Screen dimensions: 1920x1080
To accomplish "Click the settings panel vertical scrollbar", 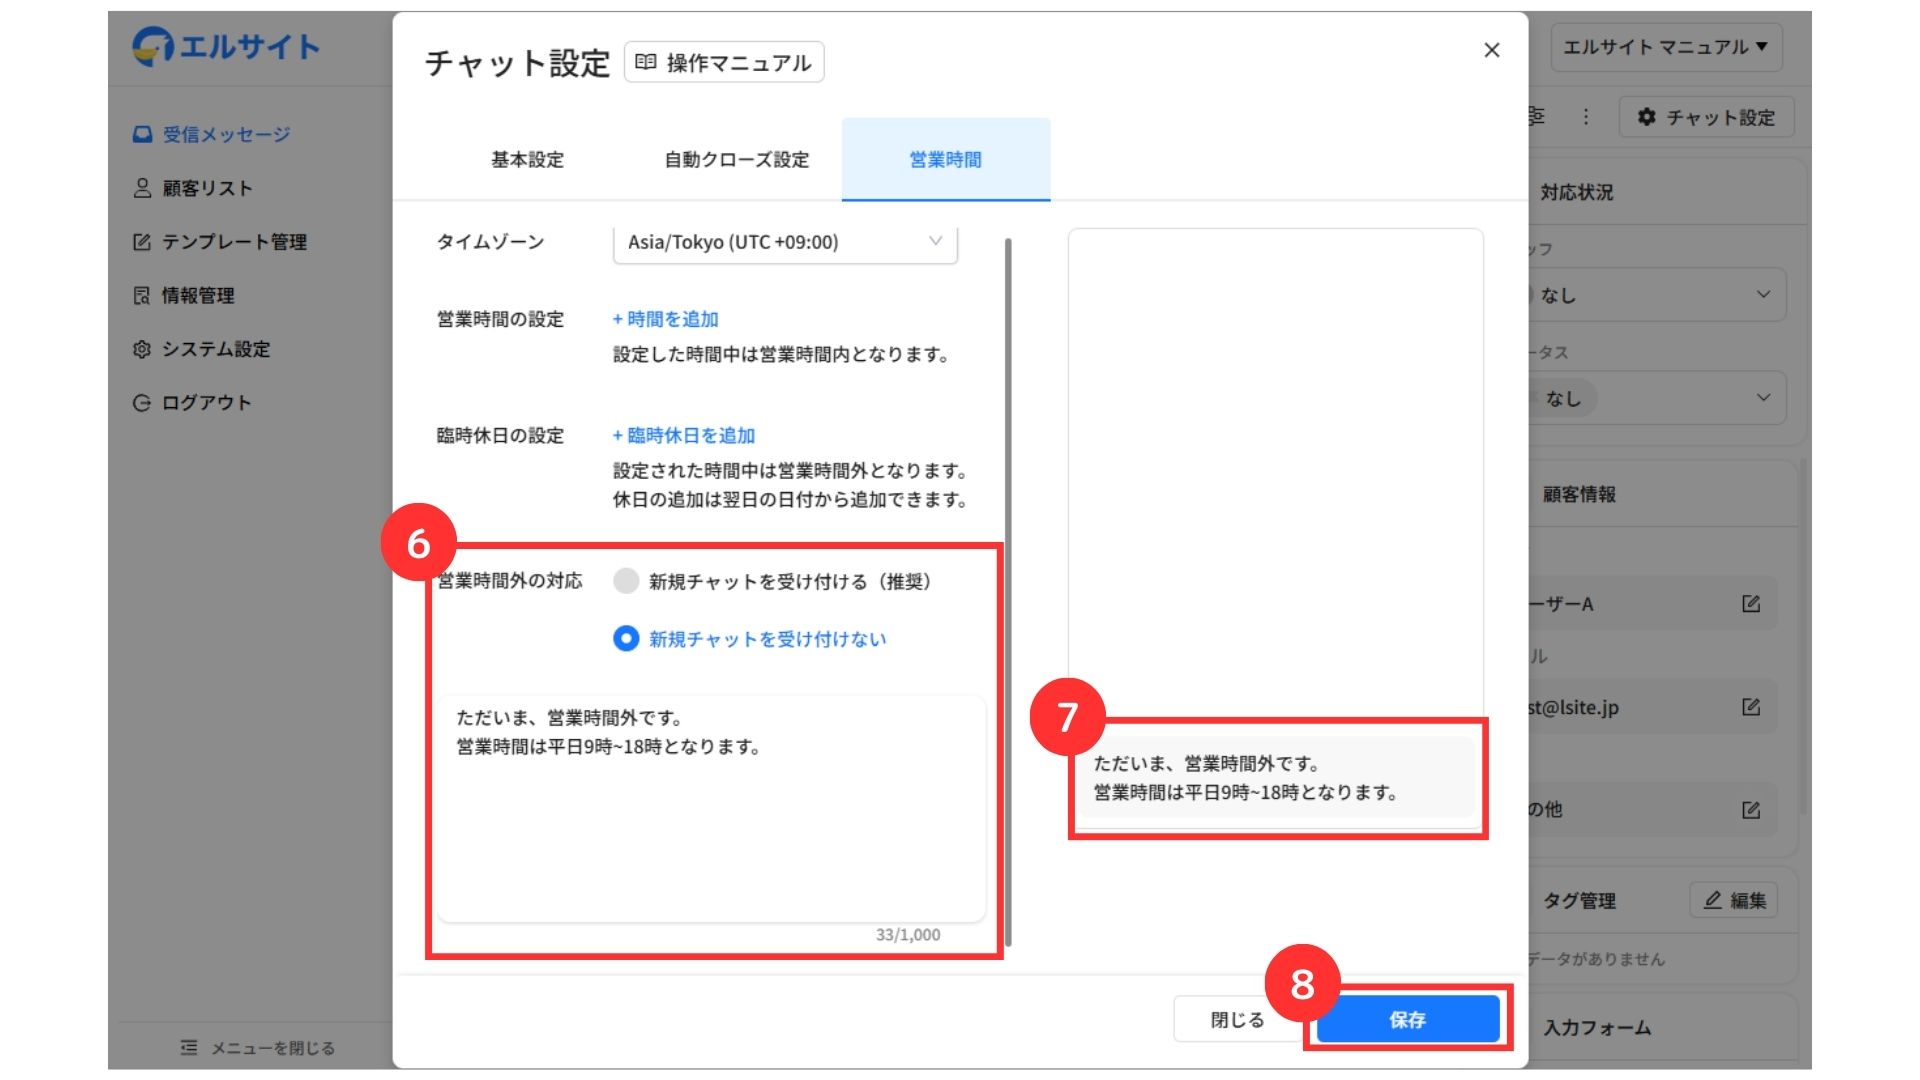I will pos(1008,590).
